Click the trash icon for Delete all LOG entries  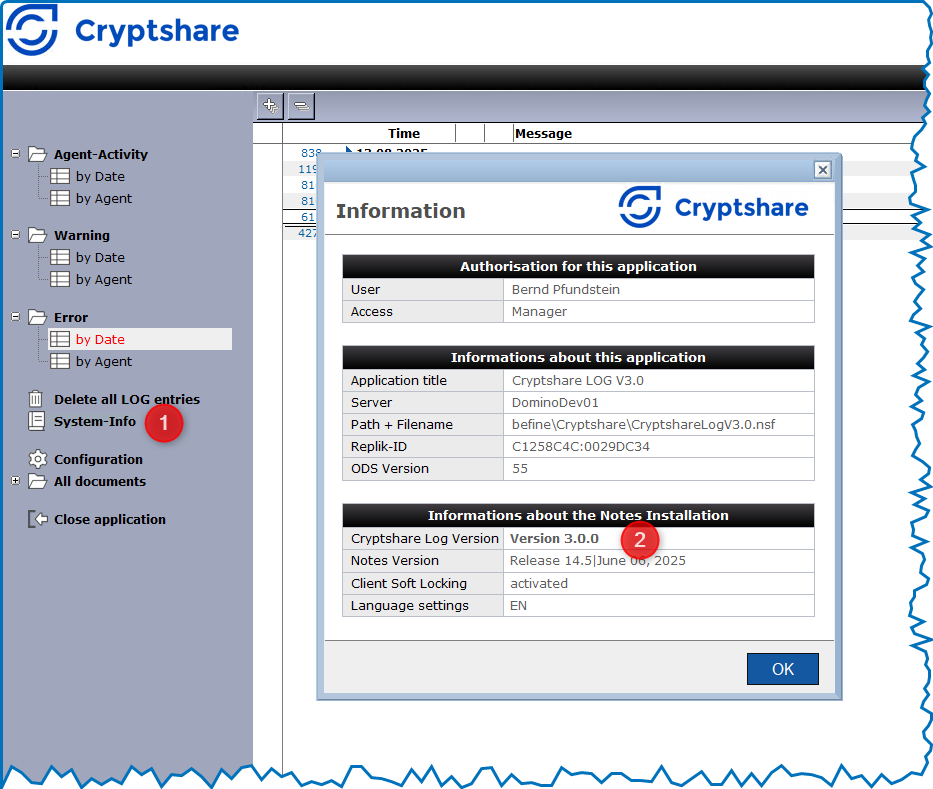click(x=37, y=399)
